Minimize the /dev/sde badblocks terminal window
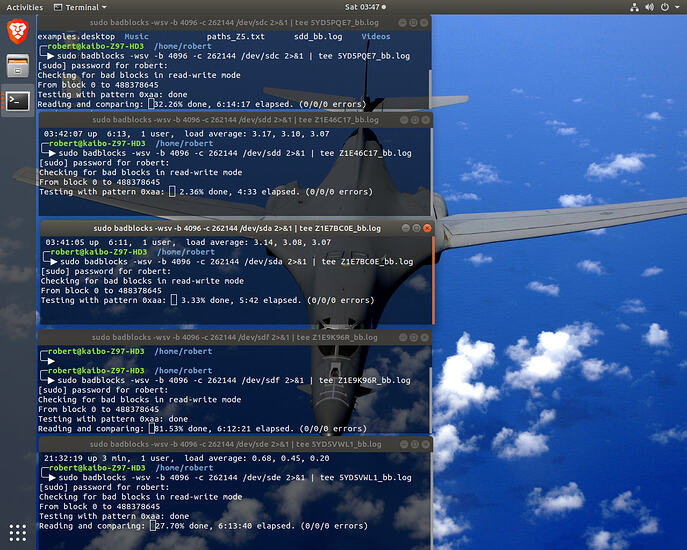 point(404,444)
